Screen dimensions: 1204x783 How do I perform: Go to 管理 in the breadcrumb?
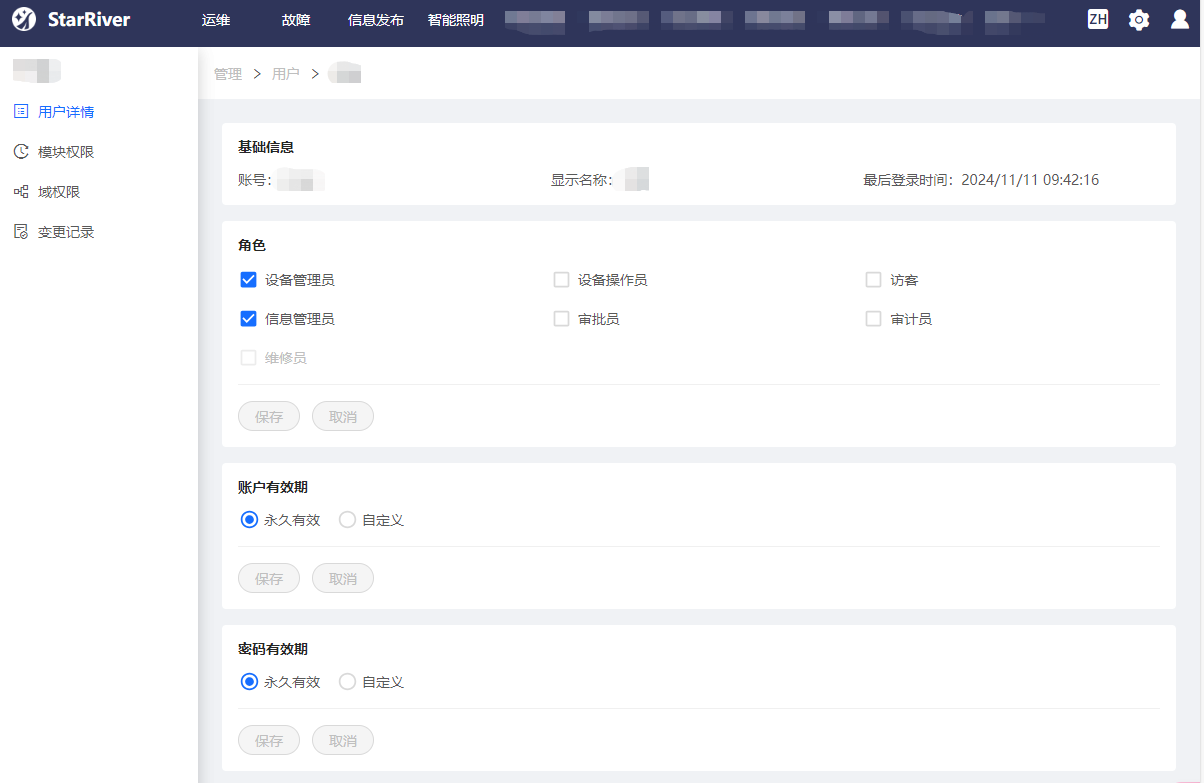point(228,74)
